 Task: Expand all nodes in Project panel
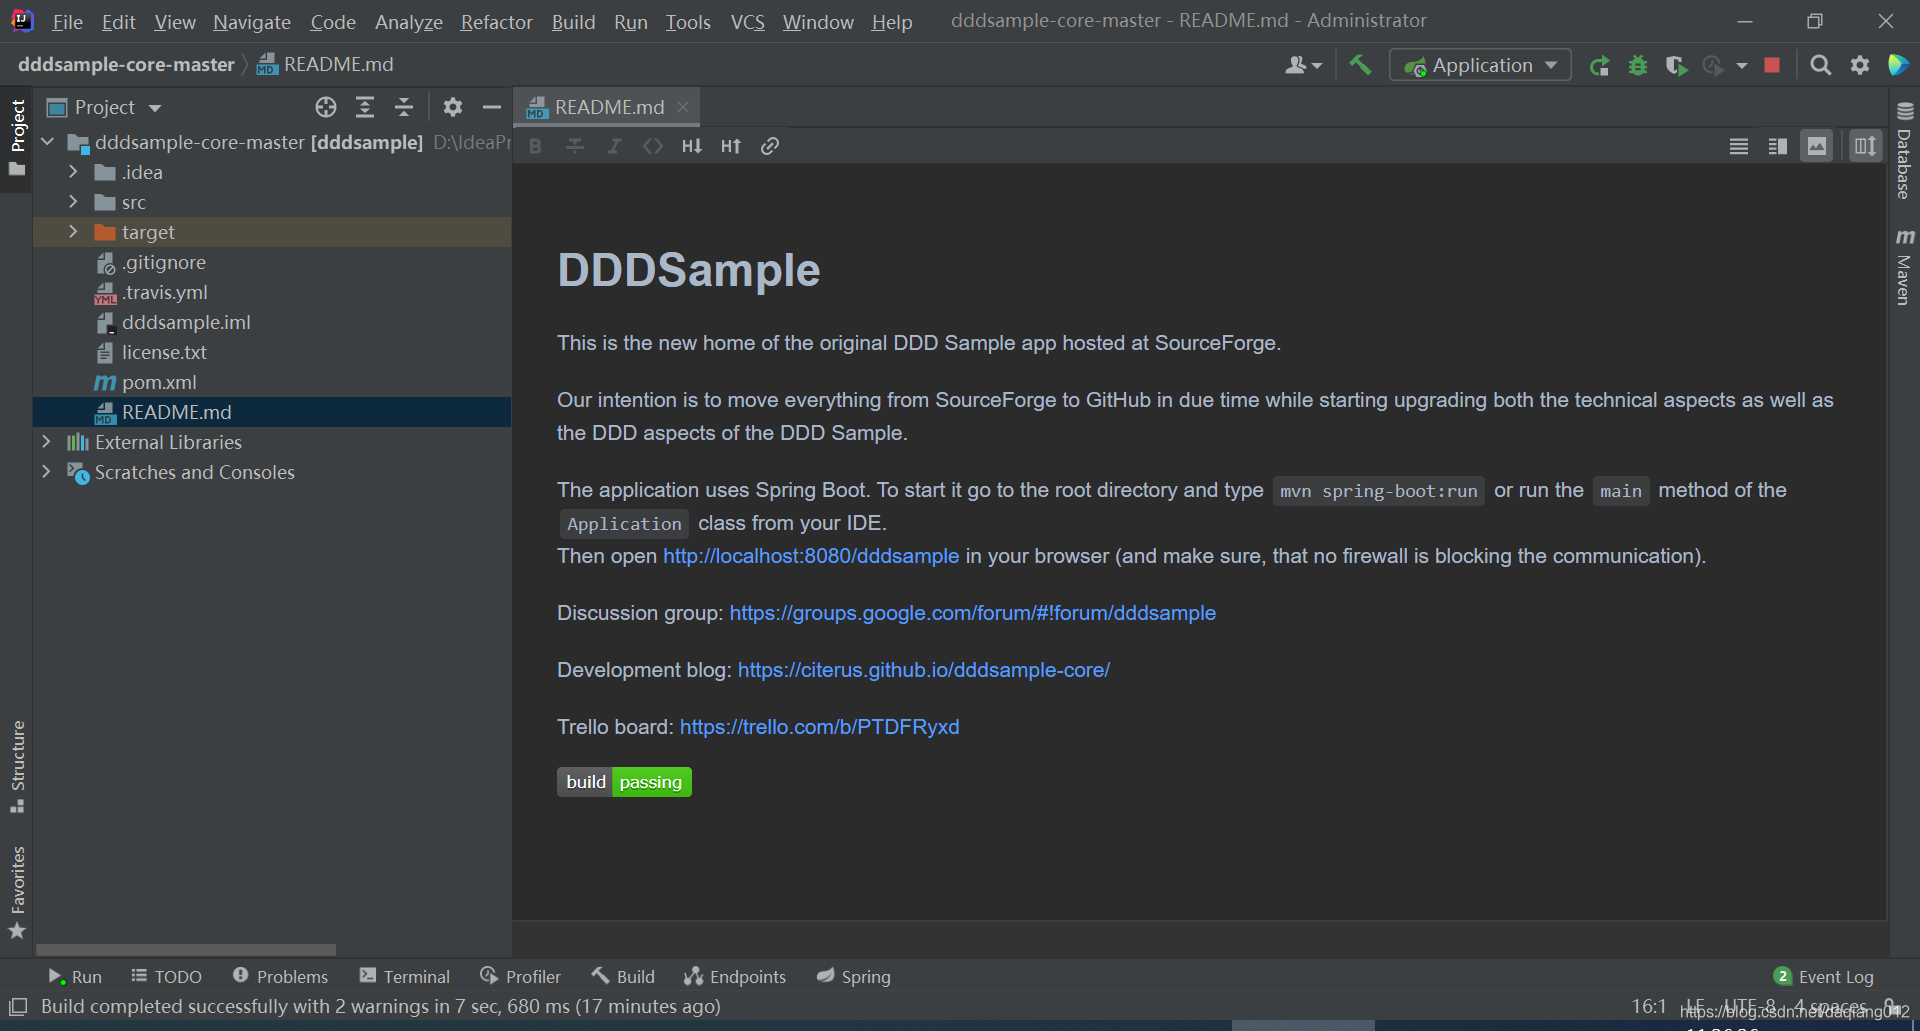click(x=365, y=107)
